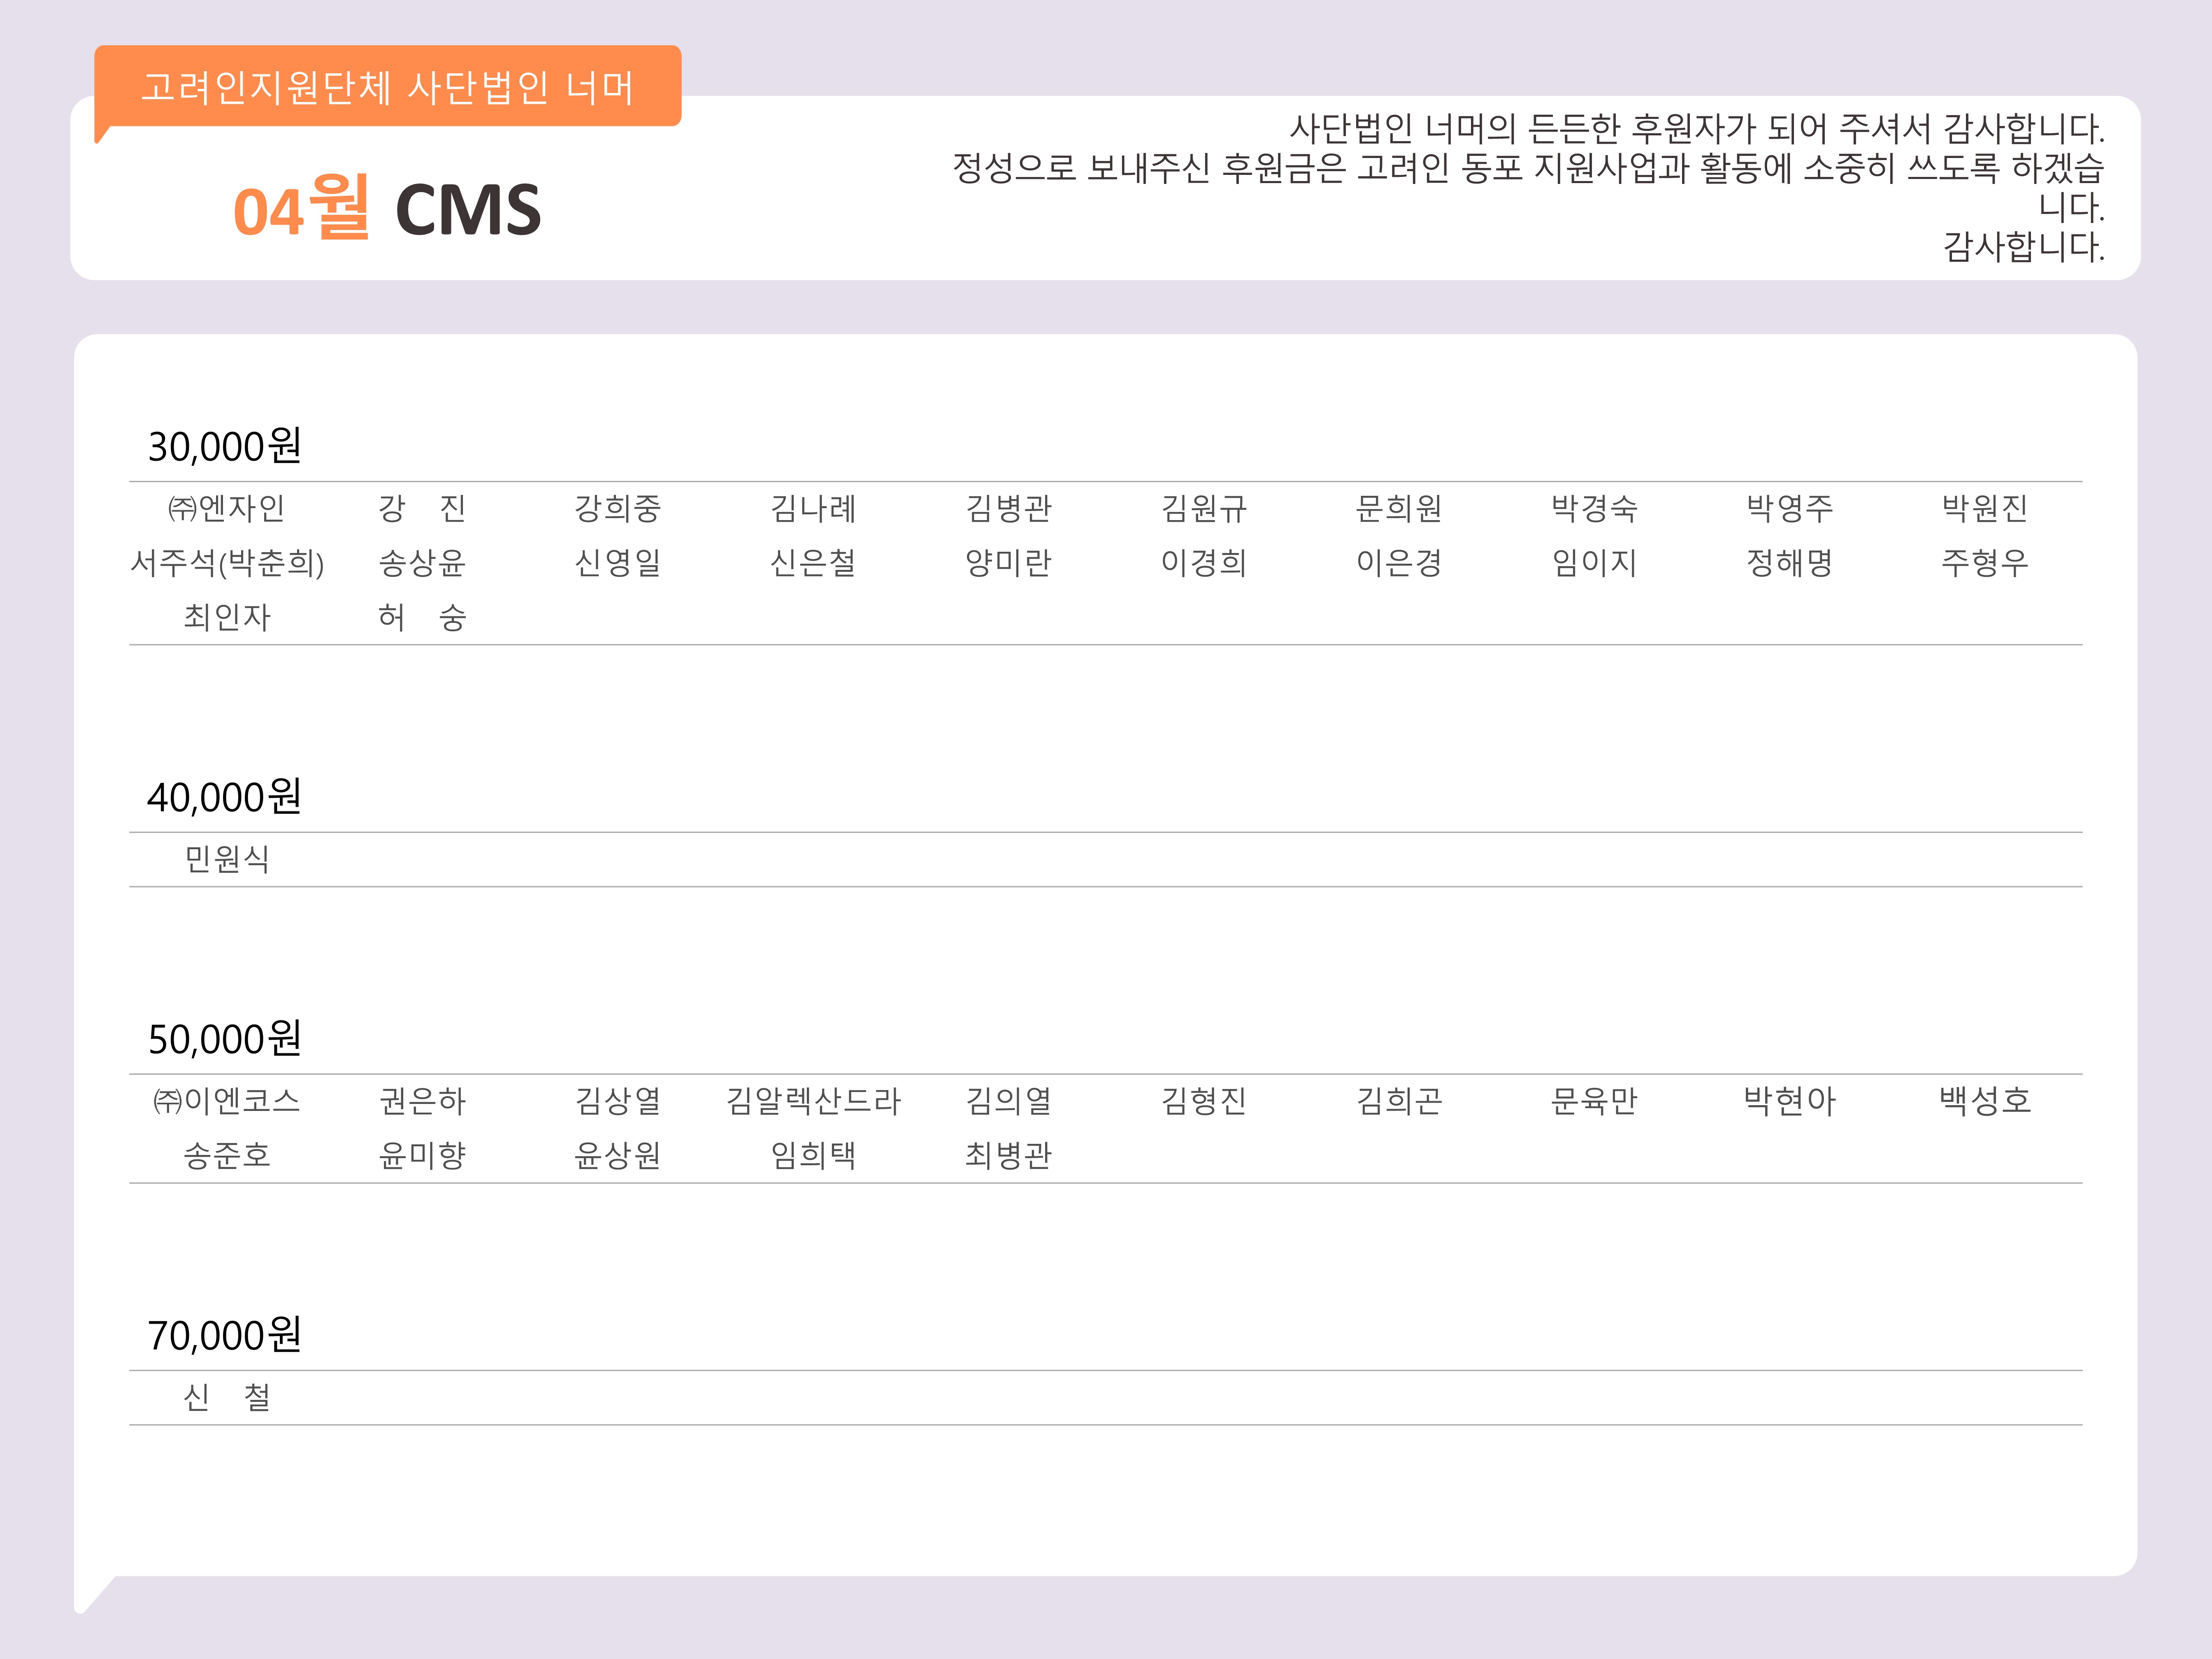This screenshot has height=1659, width=2212.
Task: Click the name 주형우
Action: pos(1985,563)
